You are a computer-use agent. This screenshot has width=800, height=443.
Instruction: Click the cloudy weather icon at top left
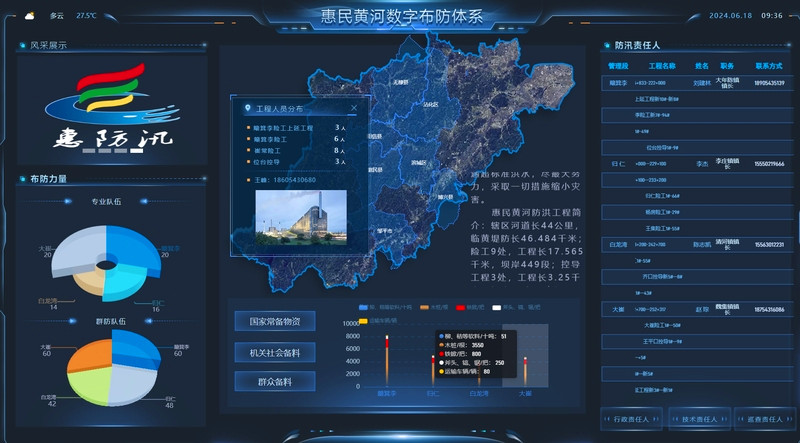point(29,16)
